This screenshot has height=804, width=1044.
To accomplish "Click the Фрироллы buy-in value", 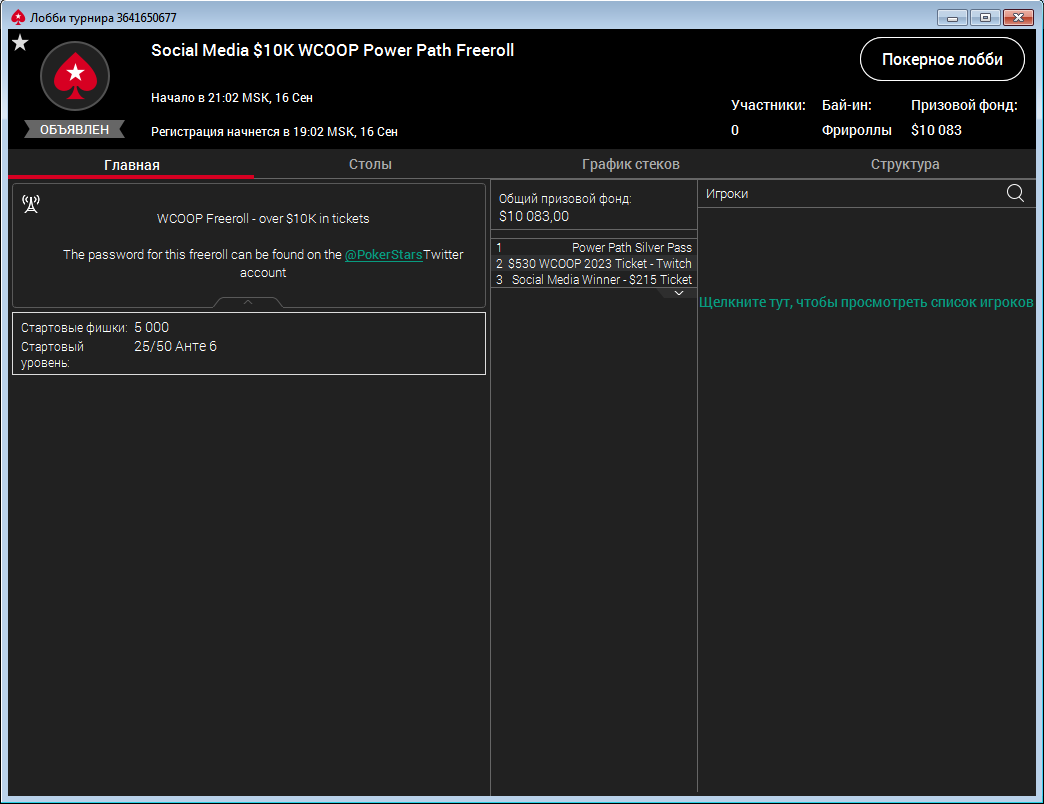I will (856, 130).
